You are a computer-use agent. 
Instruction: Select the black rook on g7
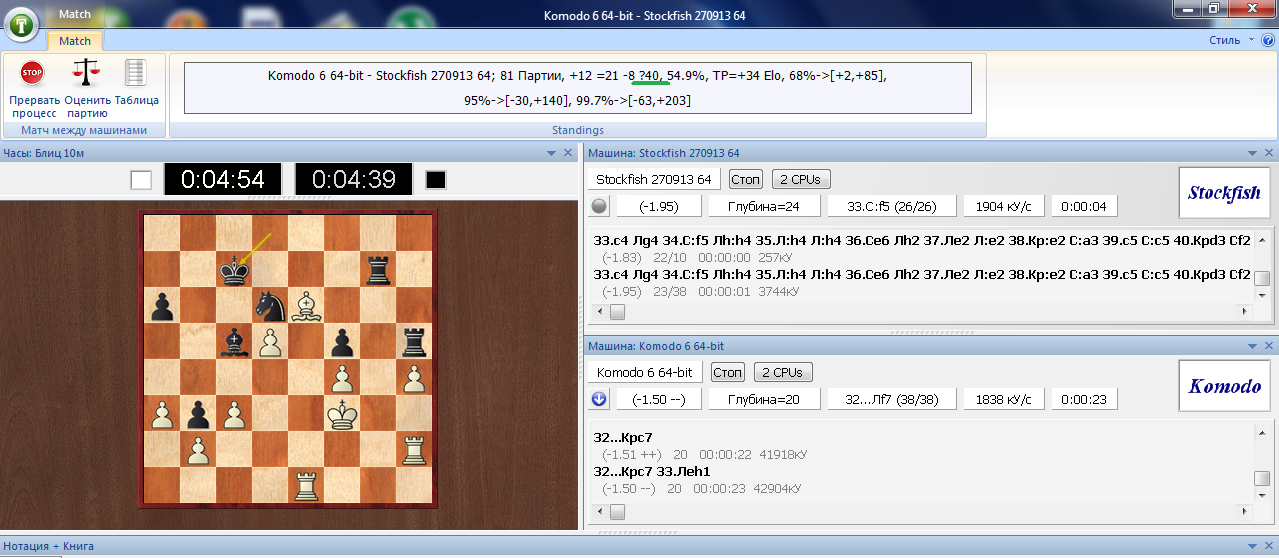pos(380,270)
